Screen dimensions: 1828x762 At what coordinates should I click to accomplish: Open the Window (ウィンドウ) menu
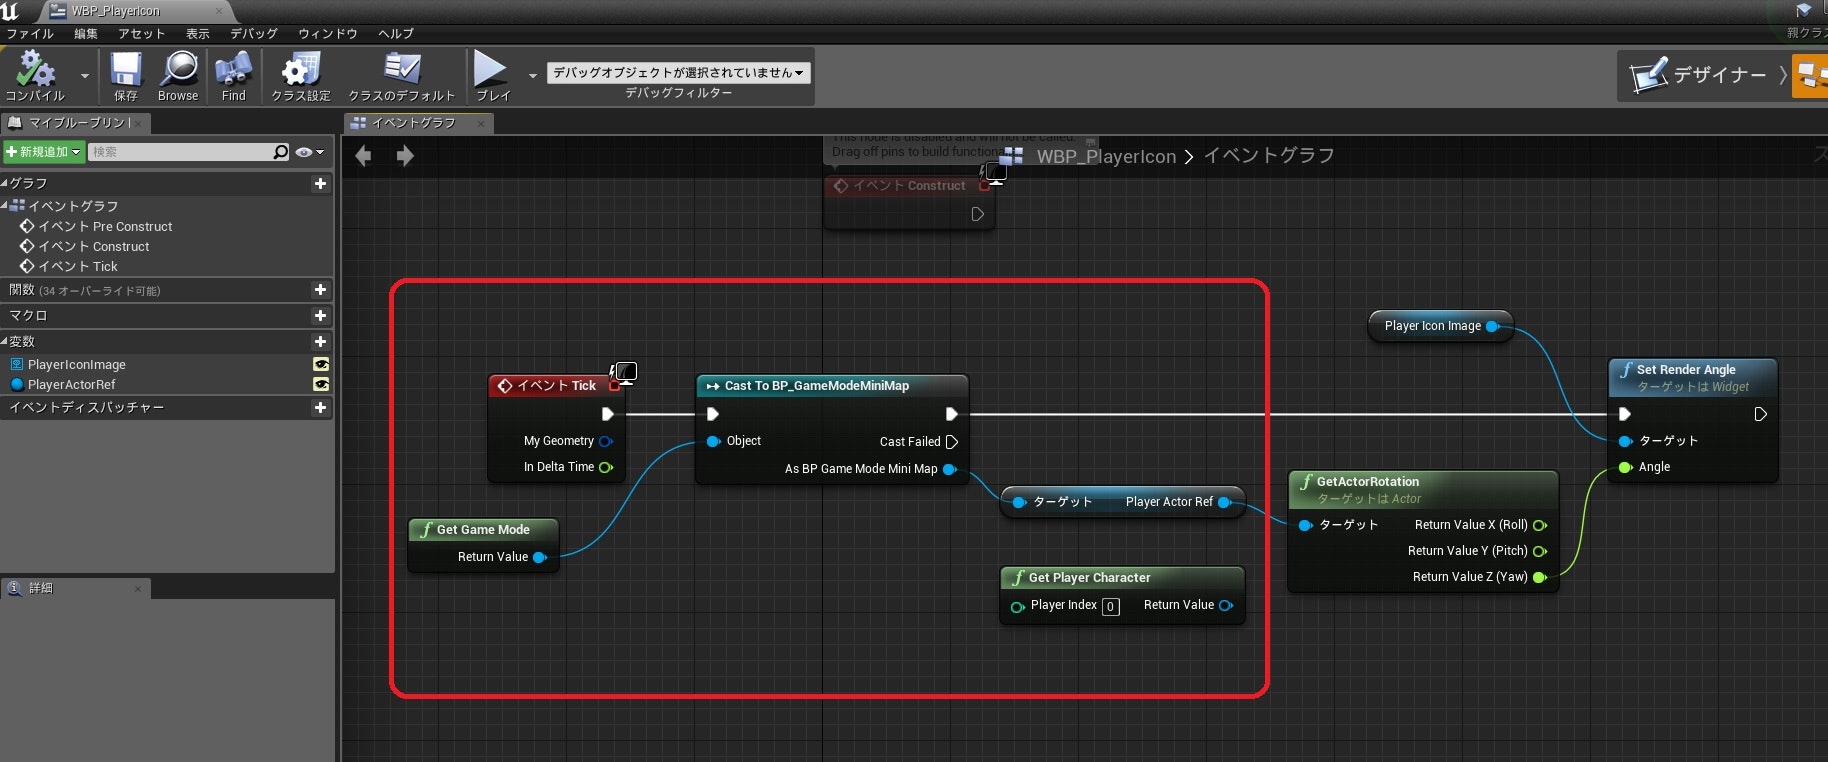point(328,34)
